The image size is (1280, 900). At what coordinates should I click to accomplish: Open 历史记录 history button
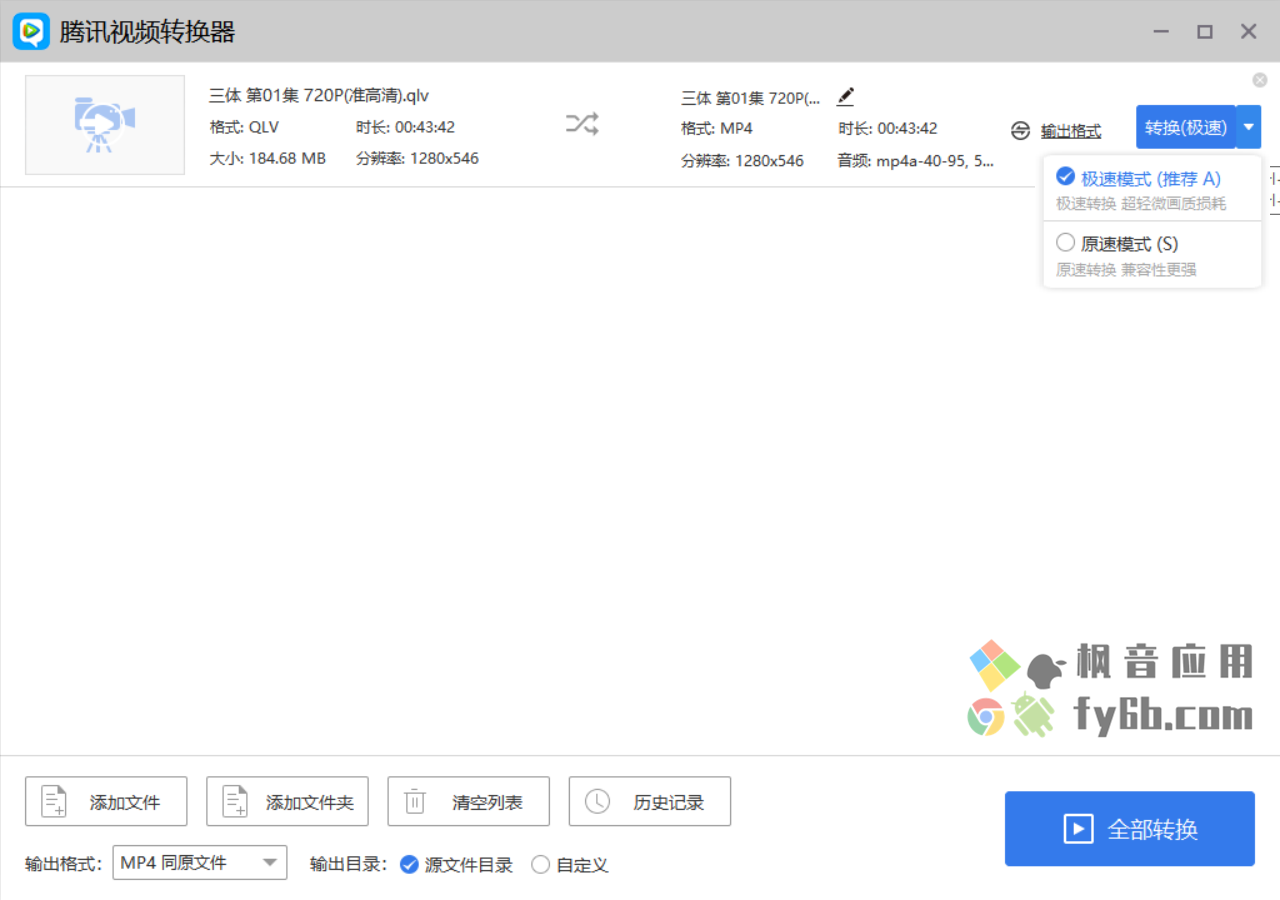coord(649,801)
